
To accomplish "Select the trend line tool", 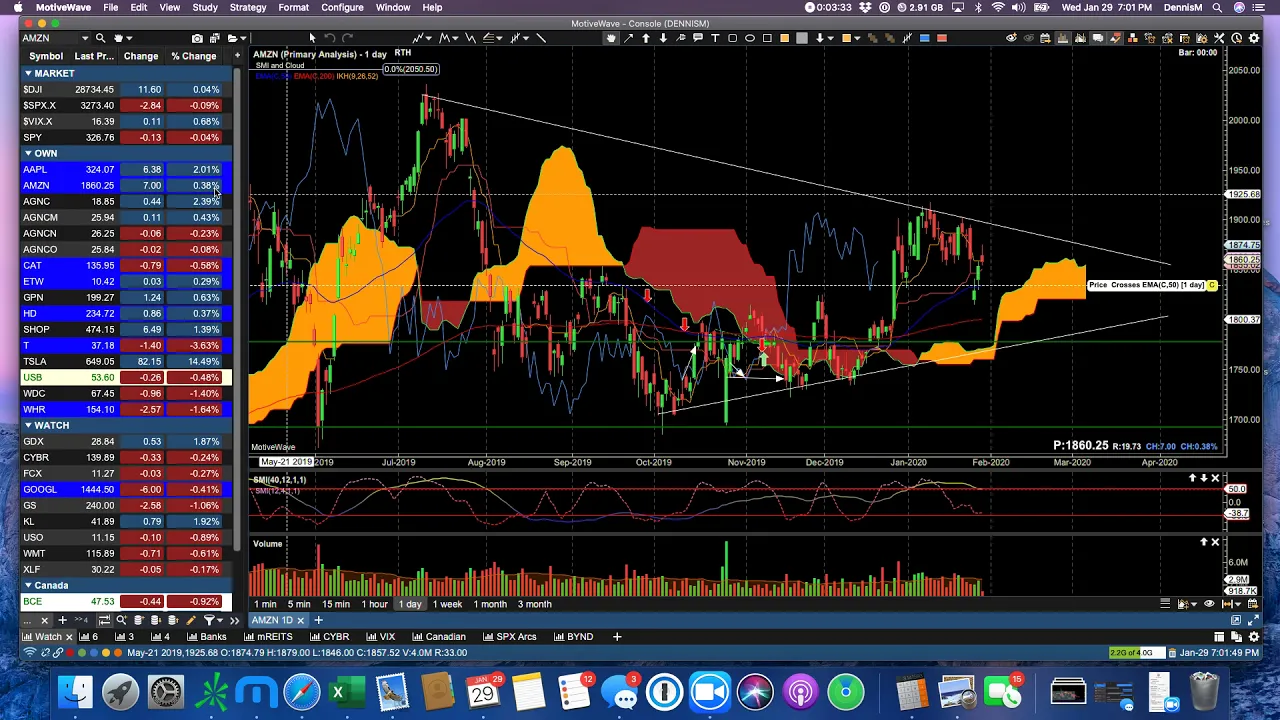I will (541, 38).
